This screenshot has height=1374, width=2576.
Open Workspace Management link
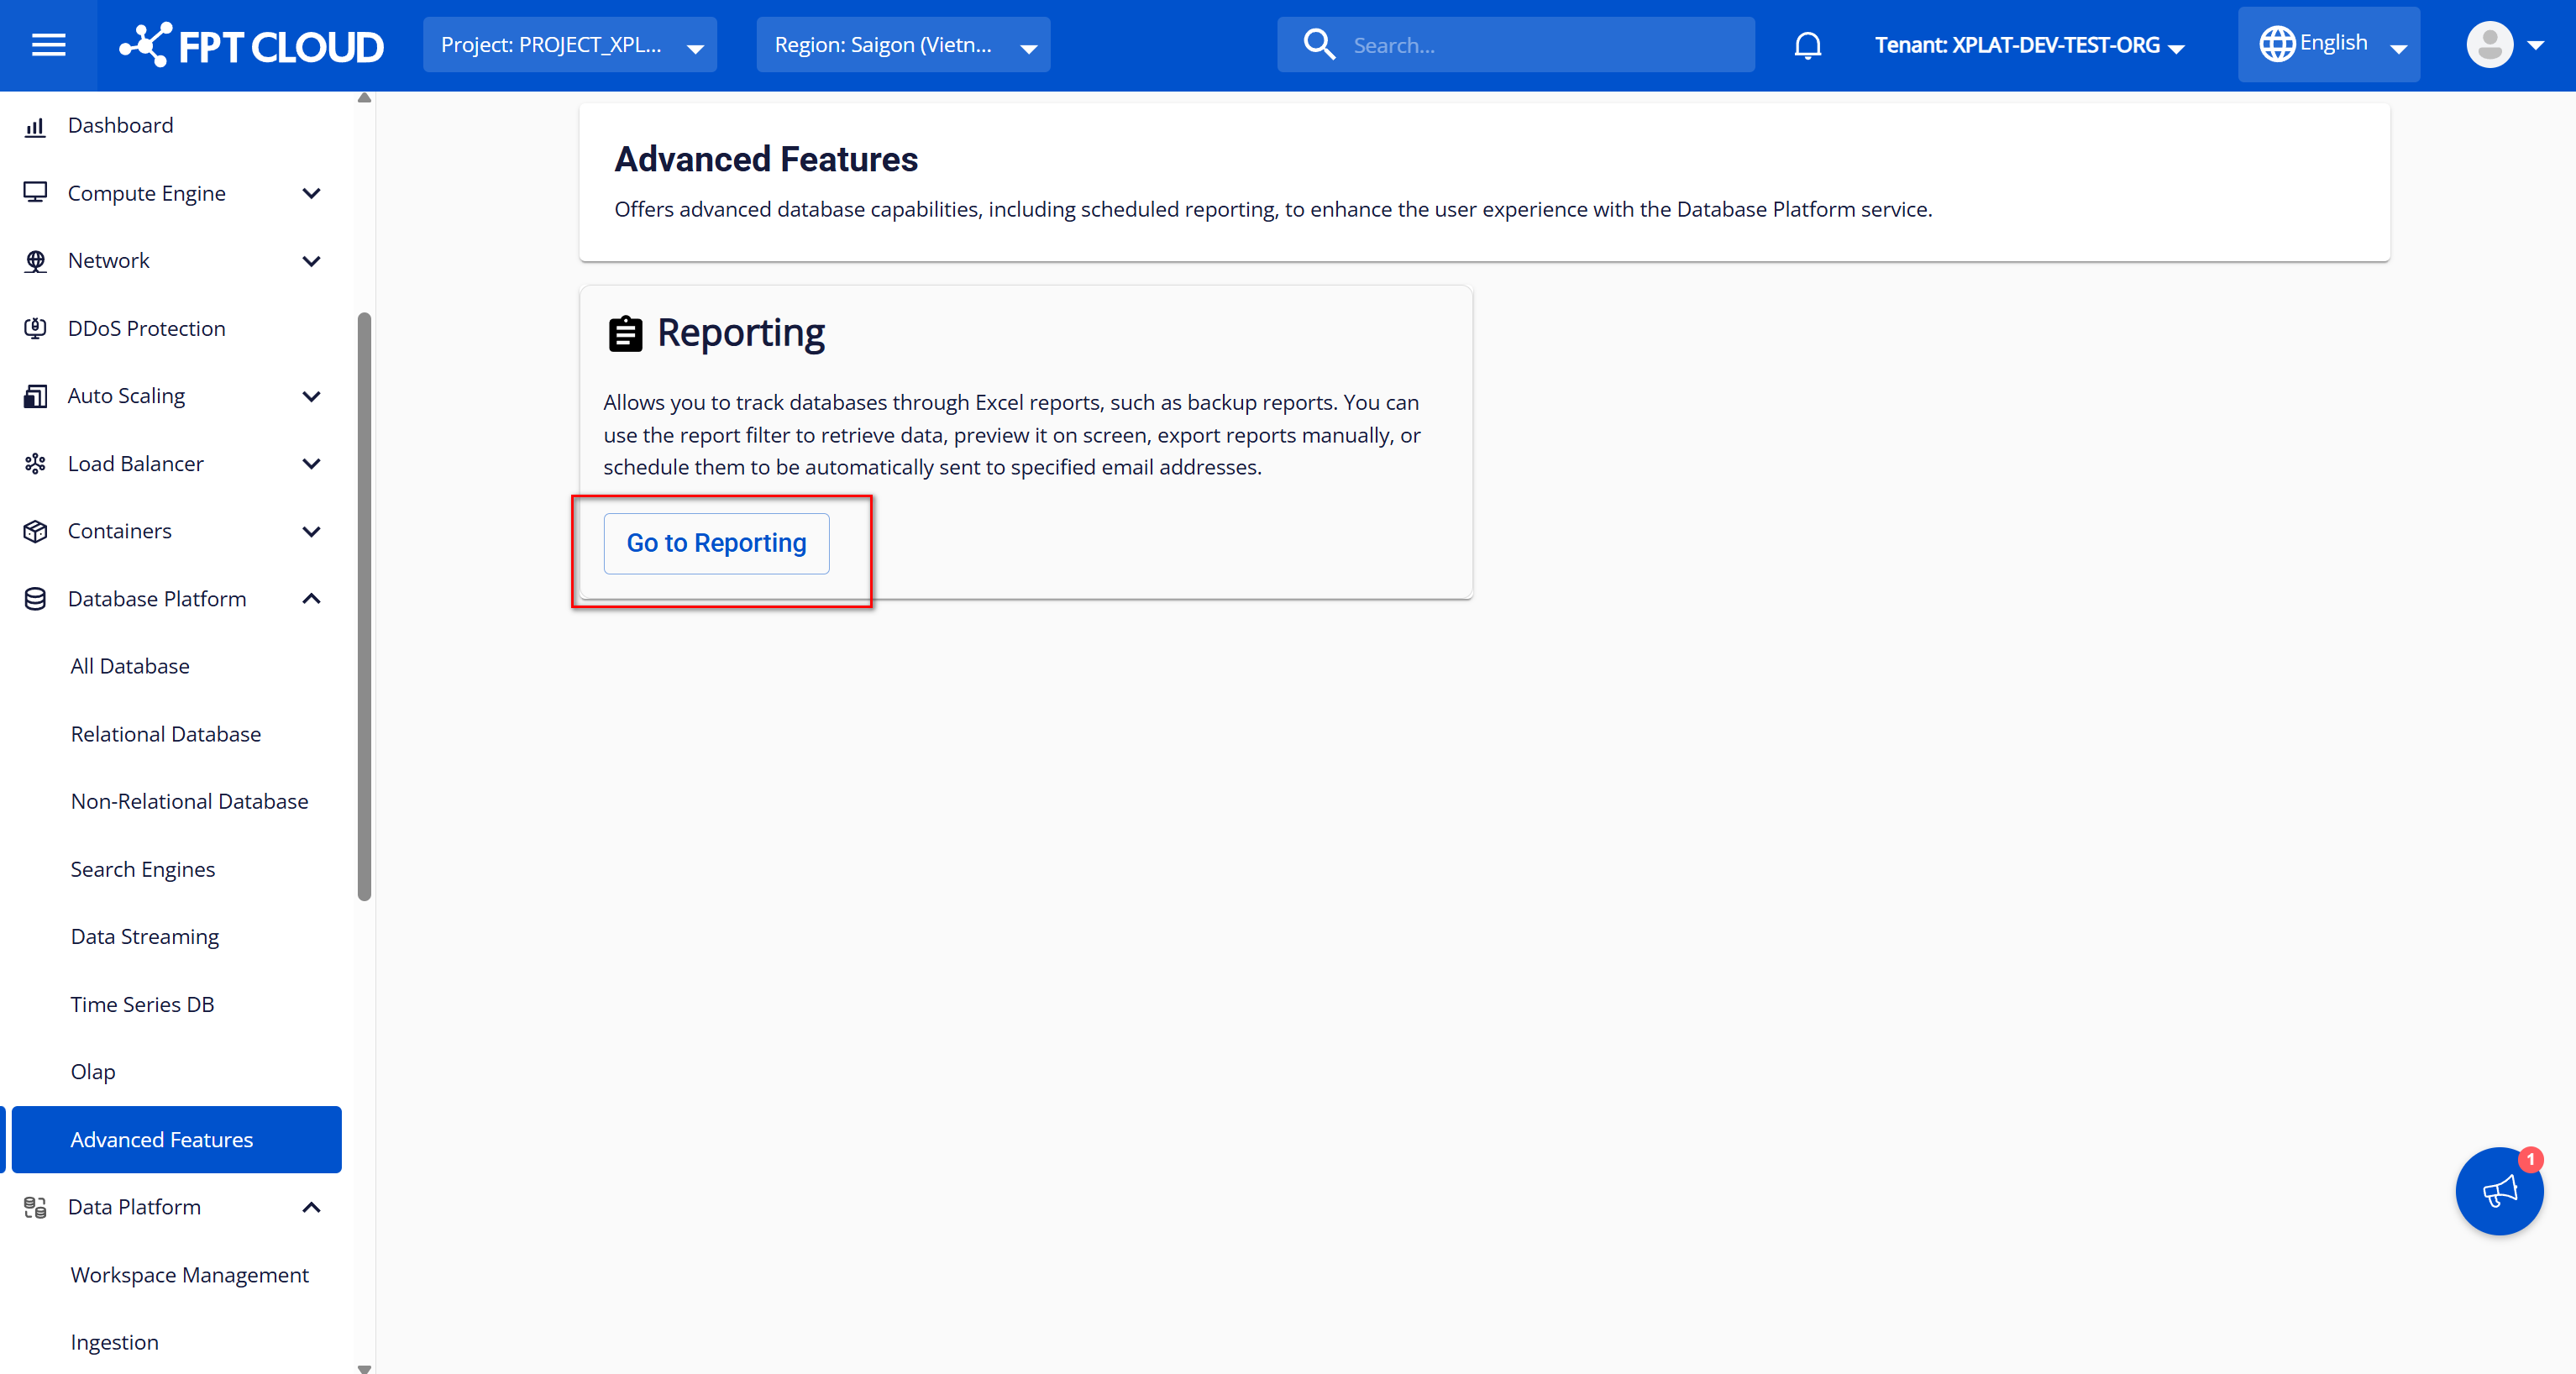[x=189, y=1275]
